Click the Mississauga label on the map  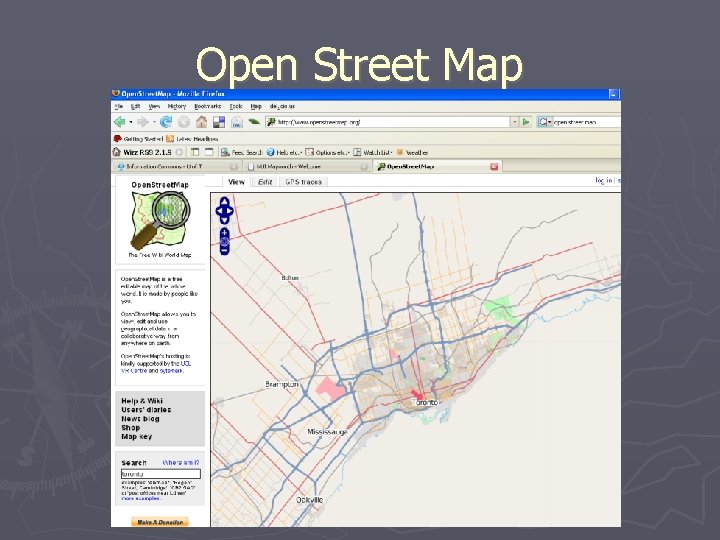327,432
